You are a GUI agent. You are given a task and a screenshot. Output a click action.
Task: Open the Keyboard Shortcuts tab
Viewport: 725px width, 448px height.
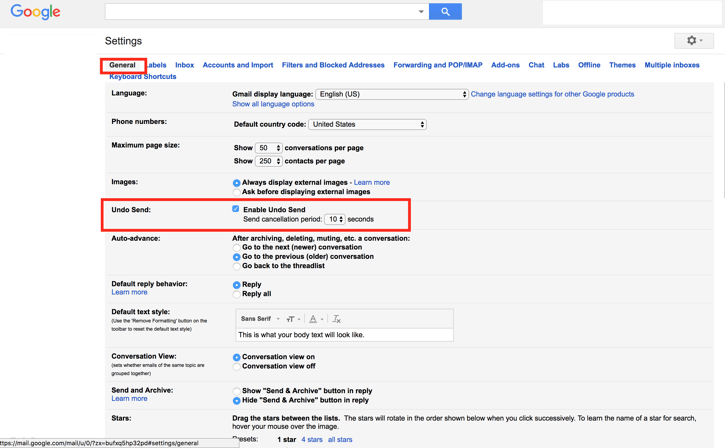[143, 77]
